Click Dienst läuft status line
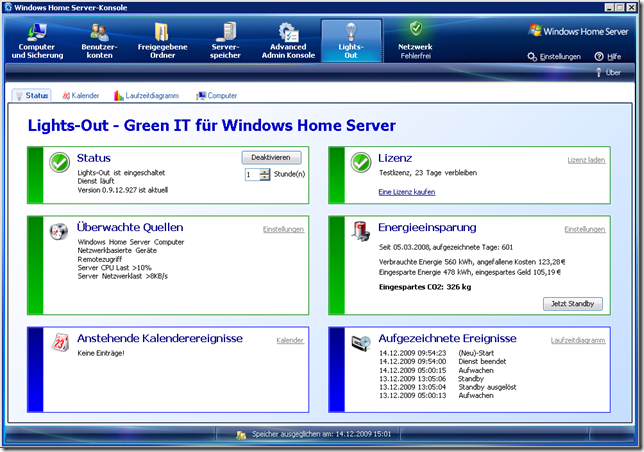This screenshot has height=452, width=644. 96,181
